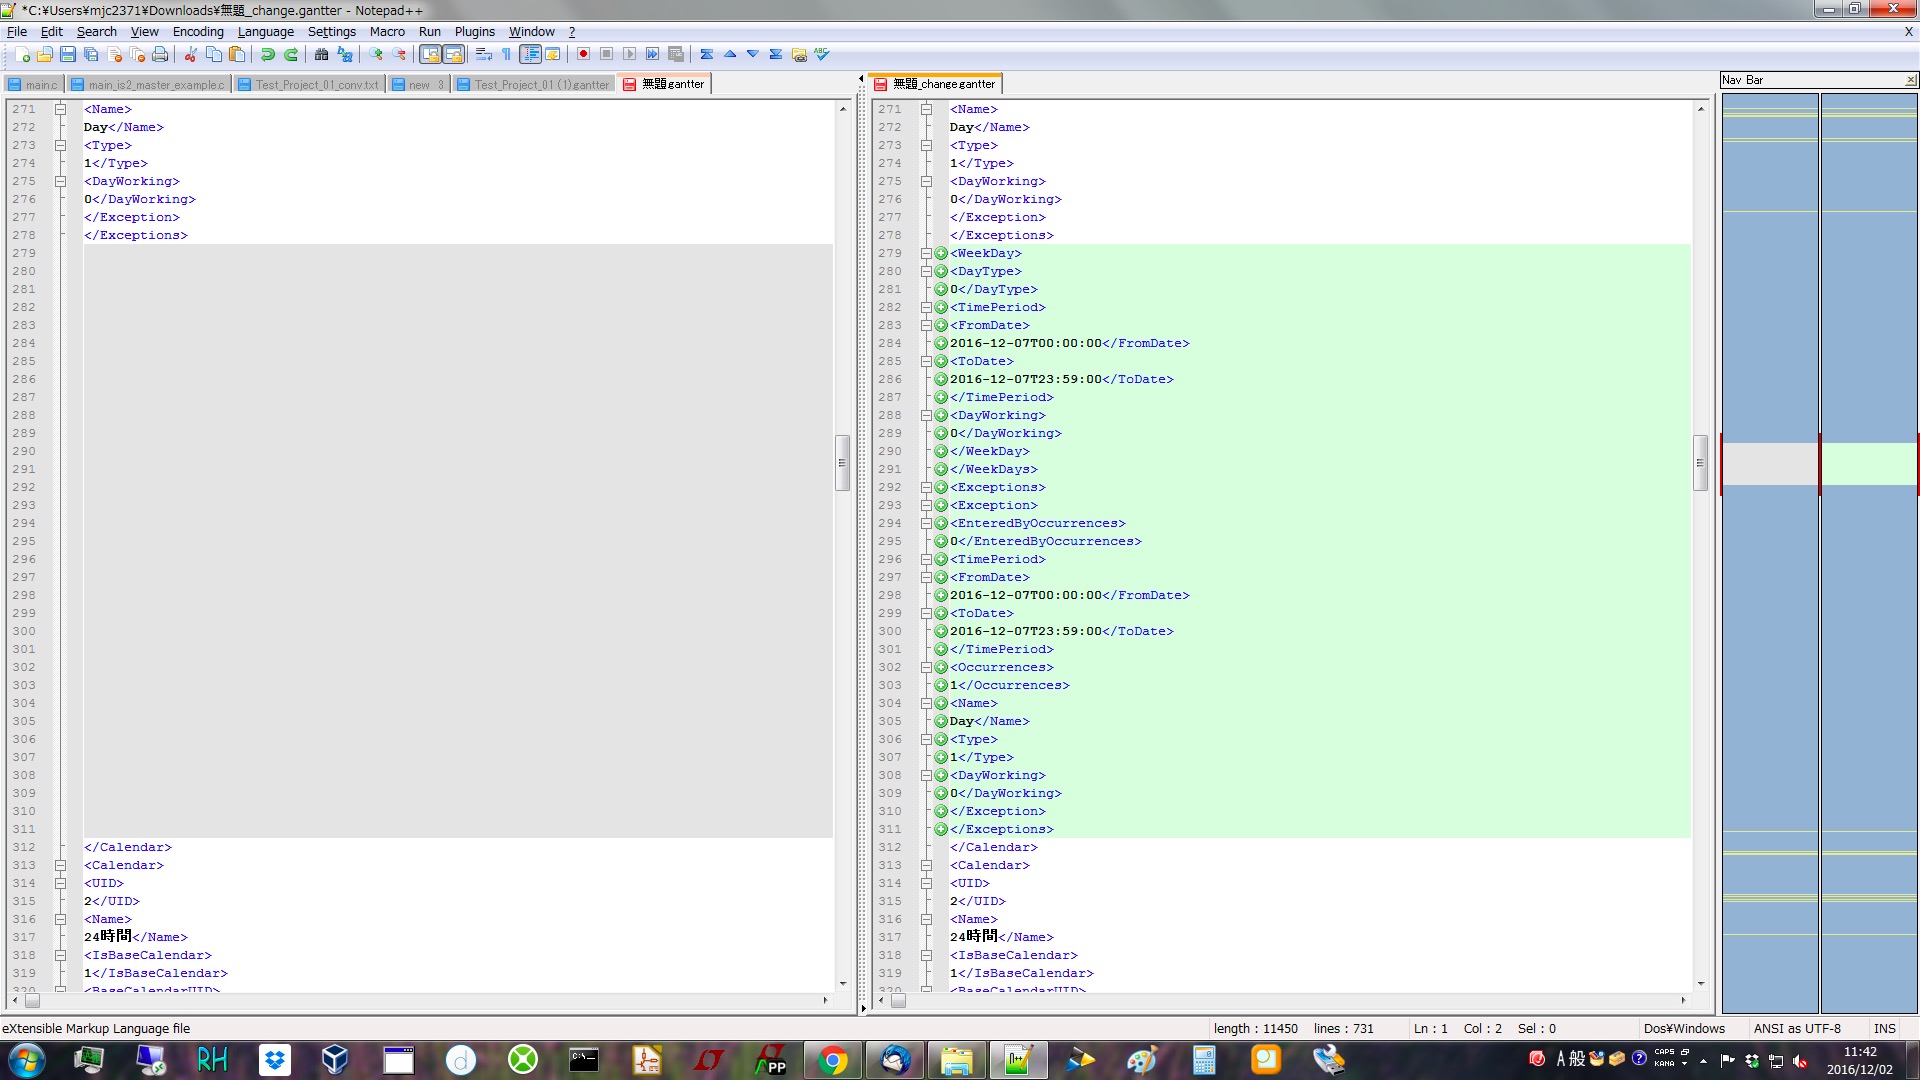Collapse right pane ToDate fold line 299

[x=926, y=613]
